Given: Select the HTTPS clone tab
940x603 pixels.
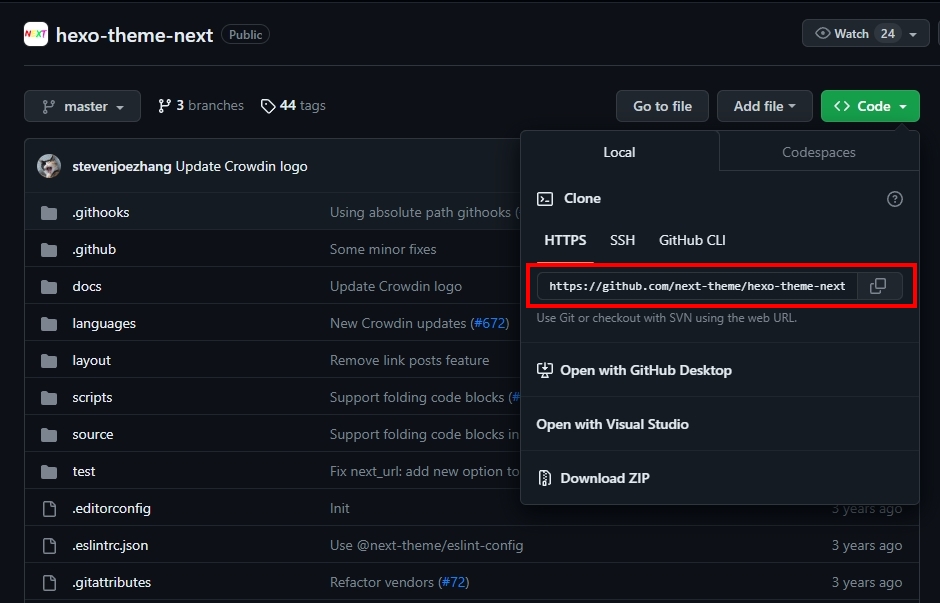Looking at the screenshot, I should (x=565, y=240).
